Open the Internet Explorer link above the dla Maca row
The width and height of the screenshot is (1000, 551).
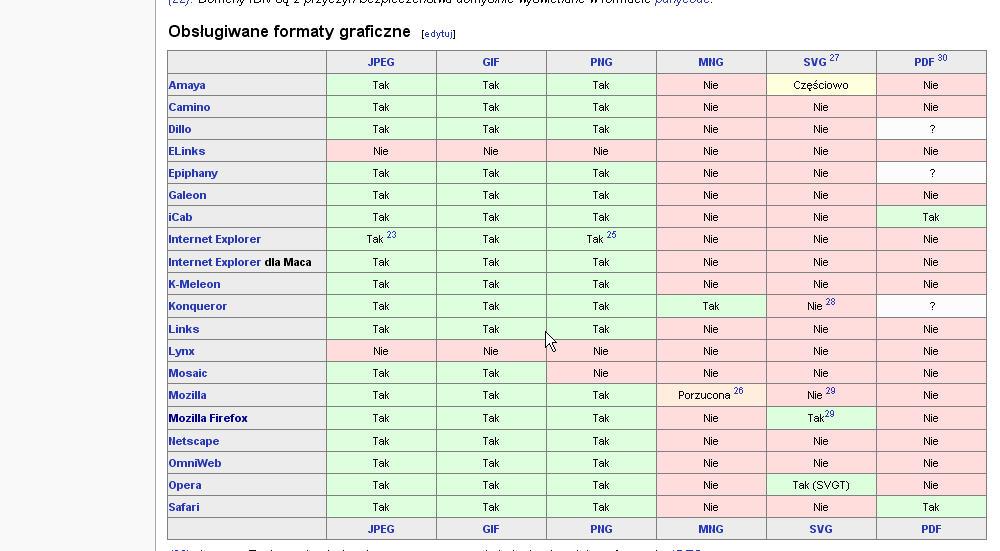coord(215,239)
